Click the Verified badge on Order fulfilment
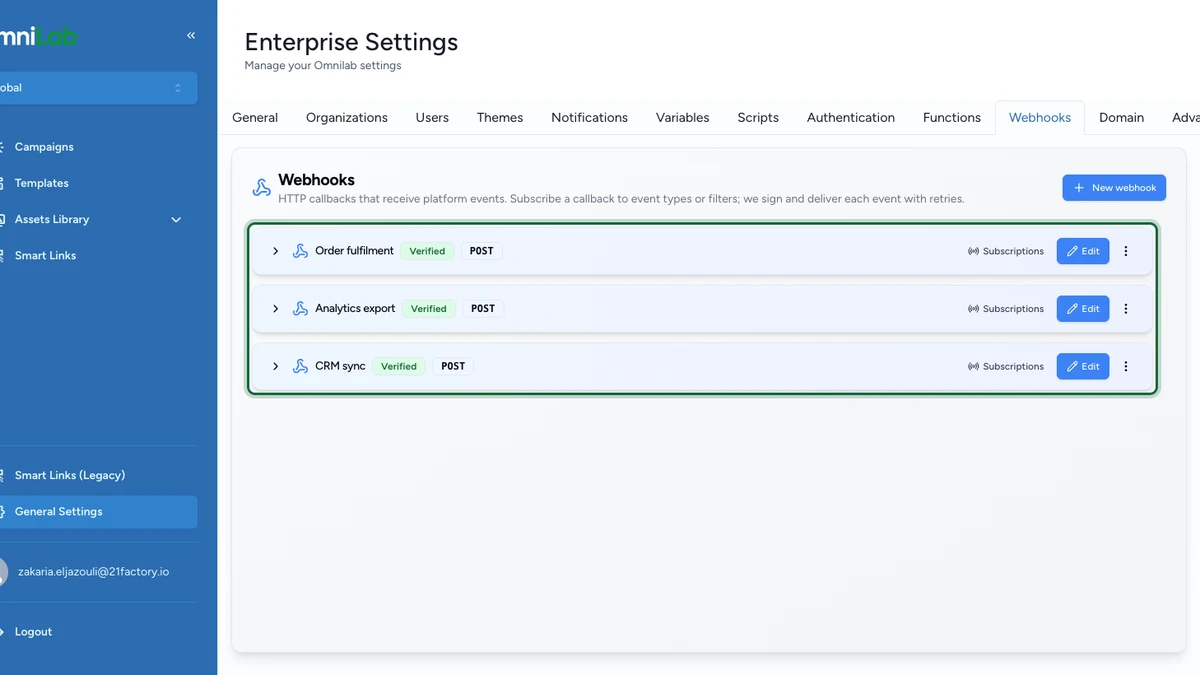 click(x=427, y=251)
